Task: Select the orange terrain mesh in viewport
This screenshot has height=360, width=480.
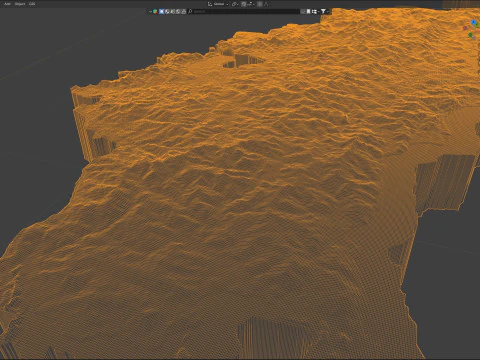Action: pyautogui.click(x=240, y=187)
